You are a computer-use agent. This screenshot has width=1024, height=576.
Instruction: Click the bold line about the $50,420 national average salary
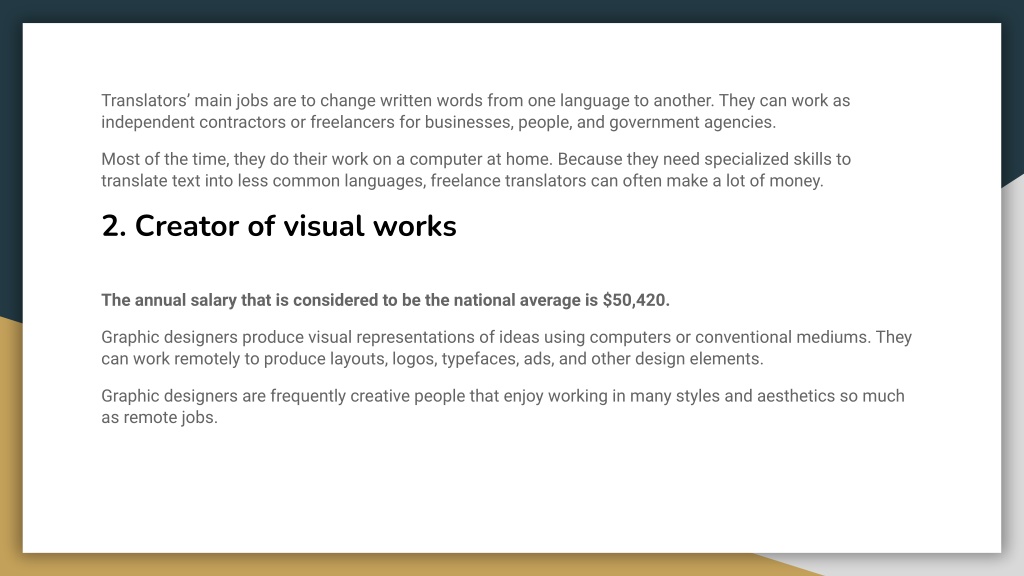(385, 300)
